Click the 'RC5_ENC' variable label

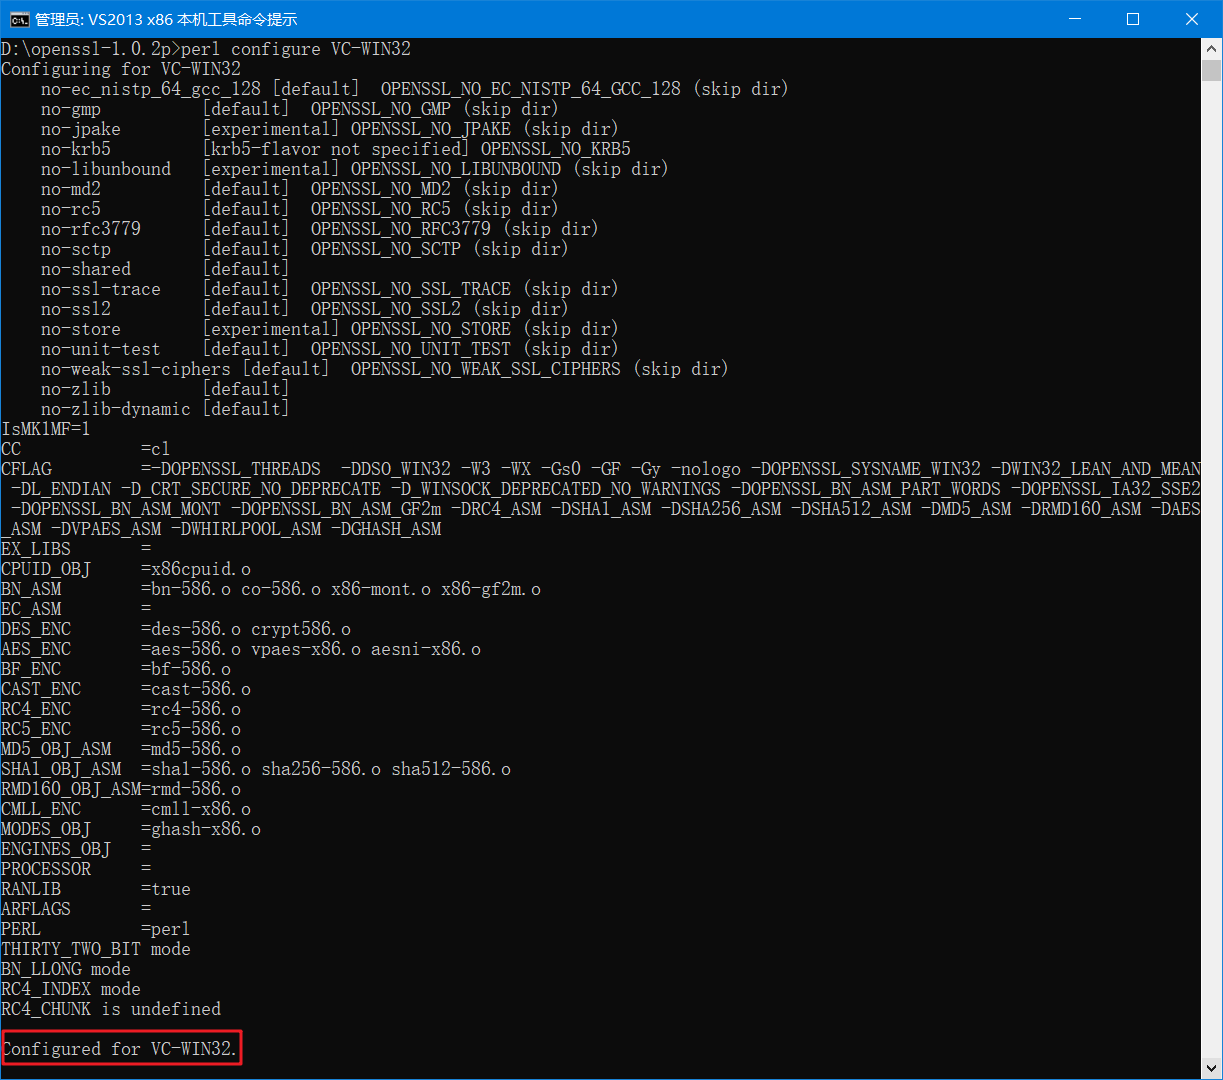pos(36,729)
